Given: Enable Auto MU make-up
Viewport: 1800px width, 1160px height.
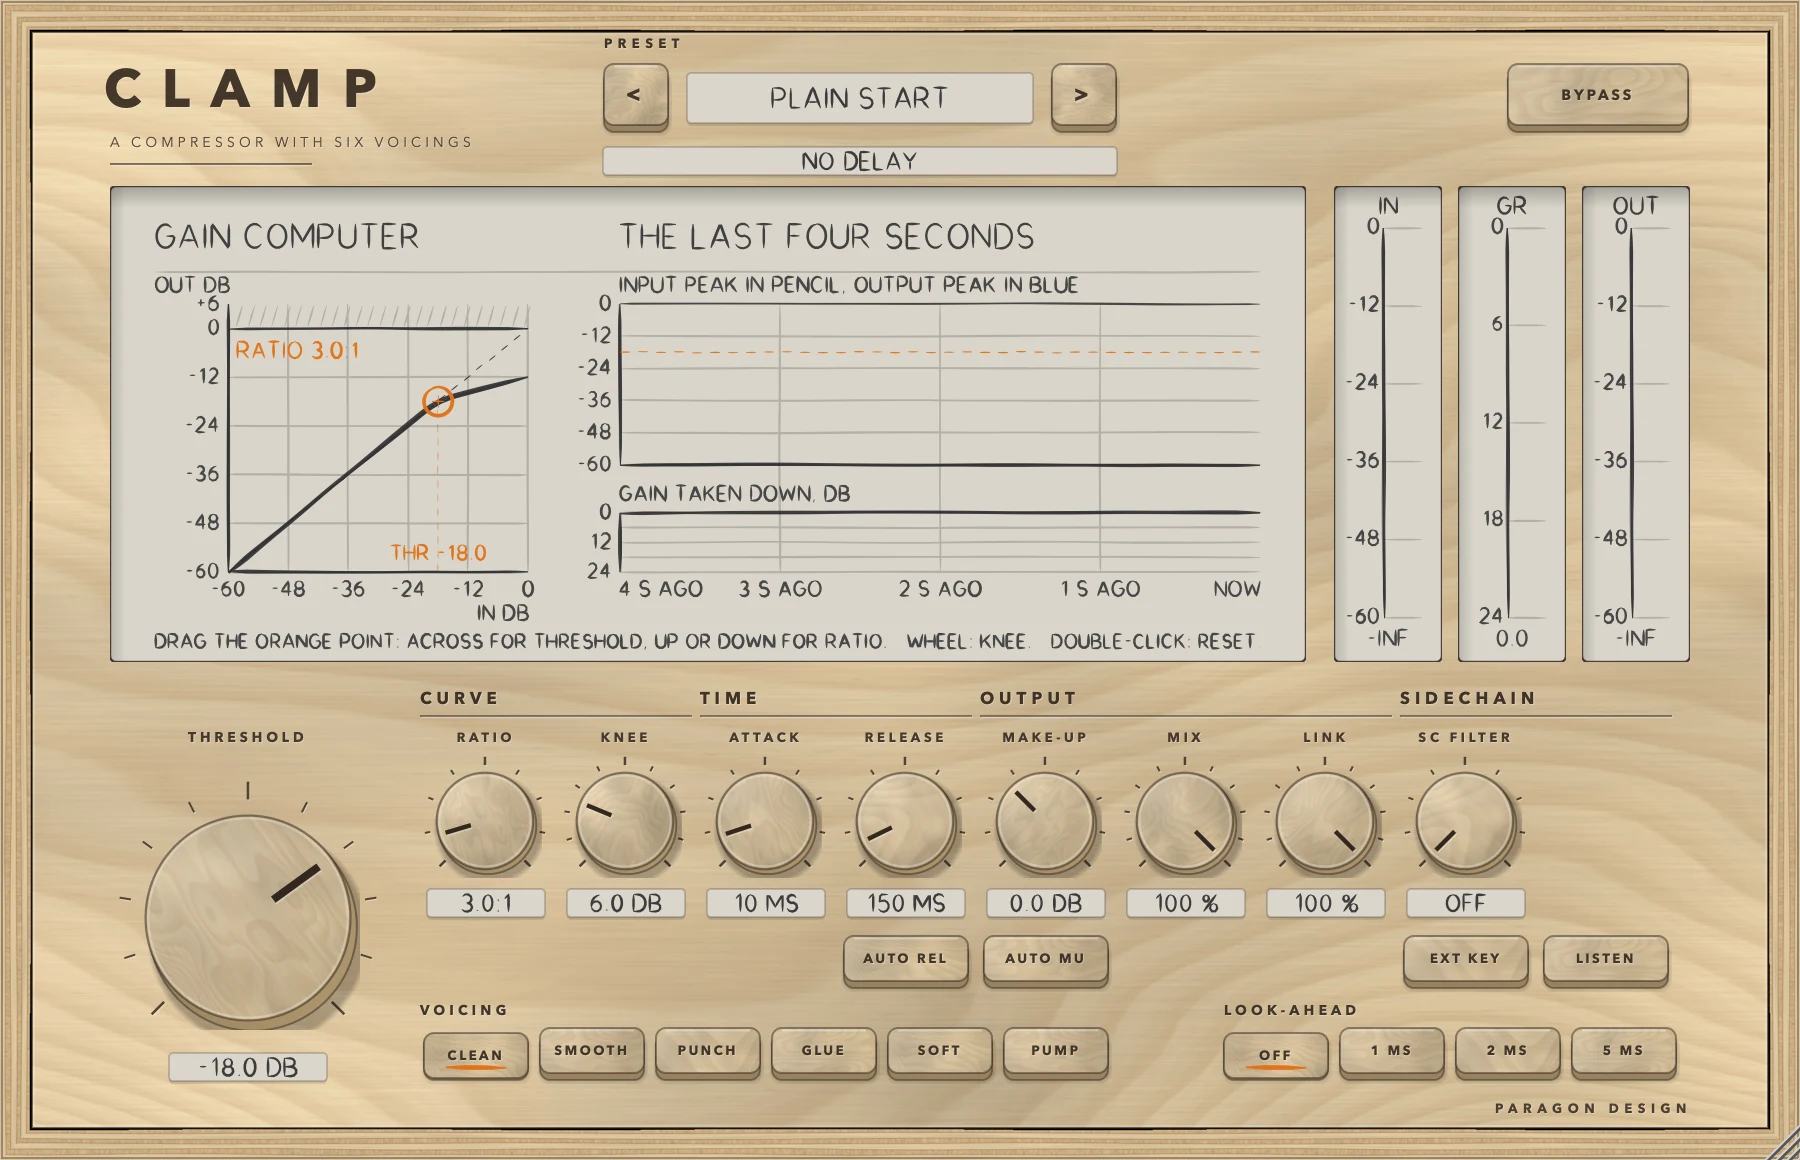Looking at the screenshot, I should tap(1045, 960).
